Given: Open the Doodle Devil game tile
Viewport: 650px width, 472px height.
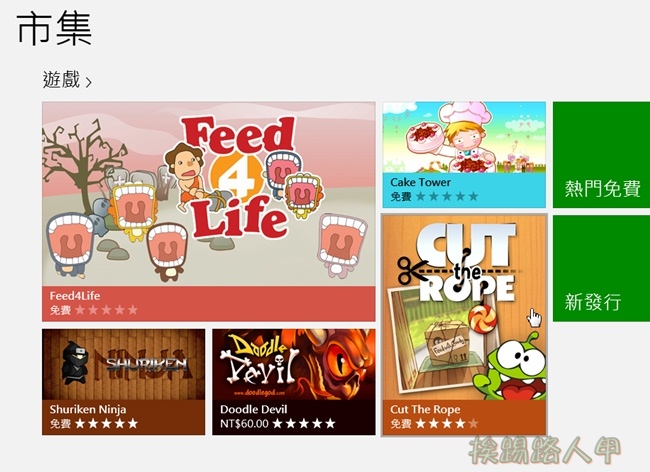Looking at the screenshot, I should 293,382.
